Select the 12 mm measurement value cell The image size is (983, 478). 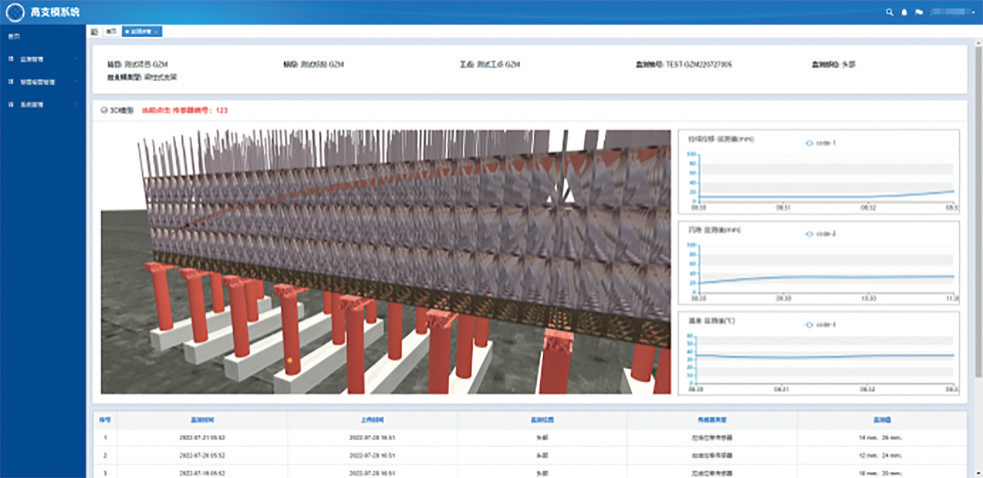point(882,455)
